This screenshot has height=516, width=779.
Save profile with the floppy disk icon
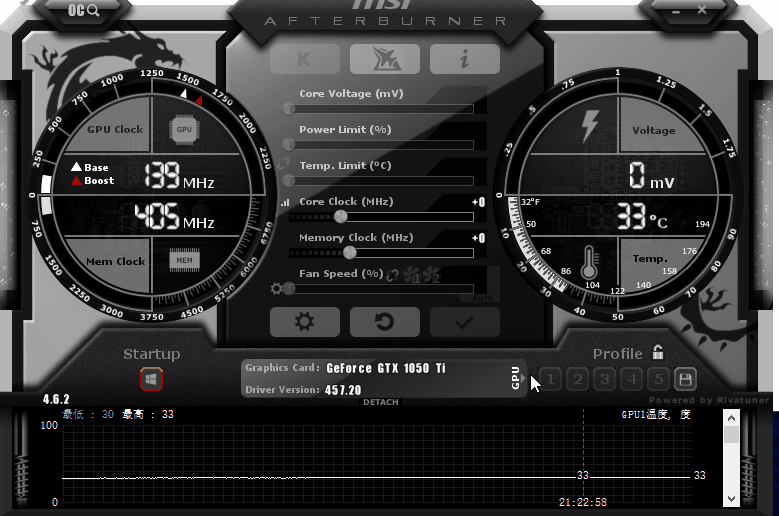[x=685, y=379]
